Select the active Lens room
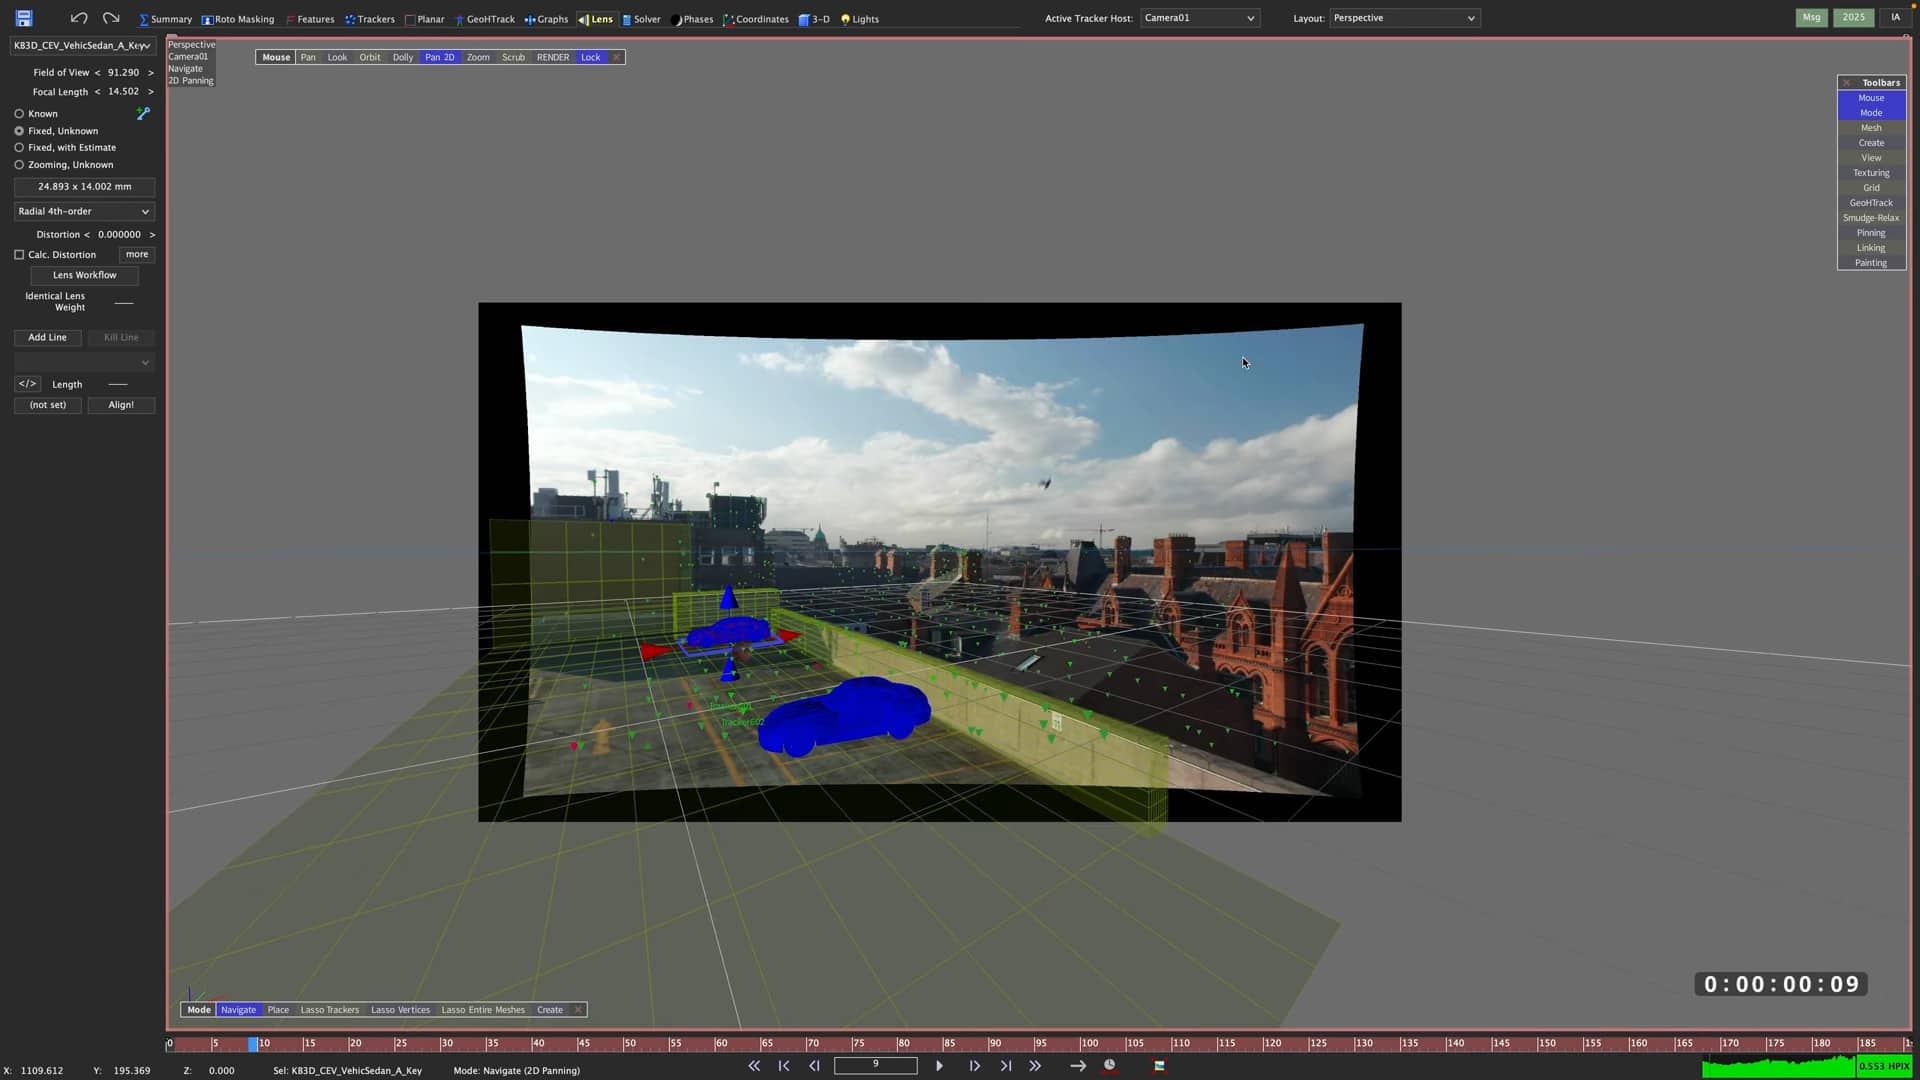Screen dimensions: 1920x1080 (x=596, y=19)
